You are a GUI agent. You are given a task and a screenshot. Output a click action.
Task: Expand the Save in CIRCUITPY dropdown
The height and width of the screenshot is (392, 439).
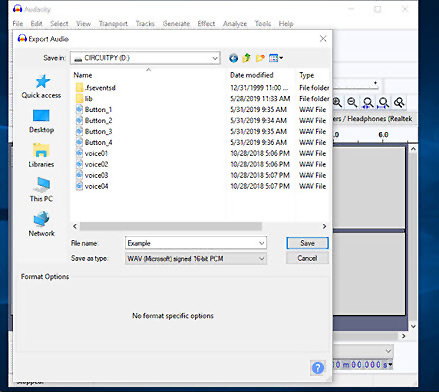215,58
